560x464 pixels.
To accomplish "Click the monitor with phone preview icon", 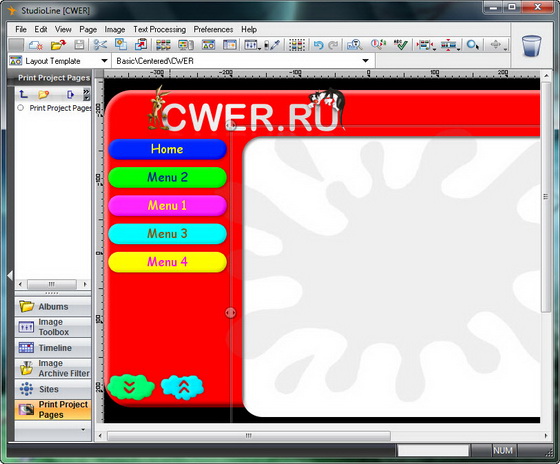I will (x=186, y=45).
